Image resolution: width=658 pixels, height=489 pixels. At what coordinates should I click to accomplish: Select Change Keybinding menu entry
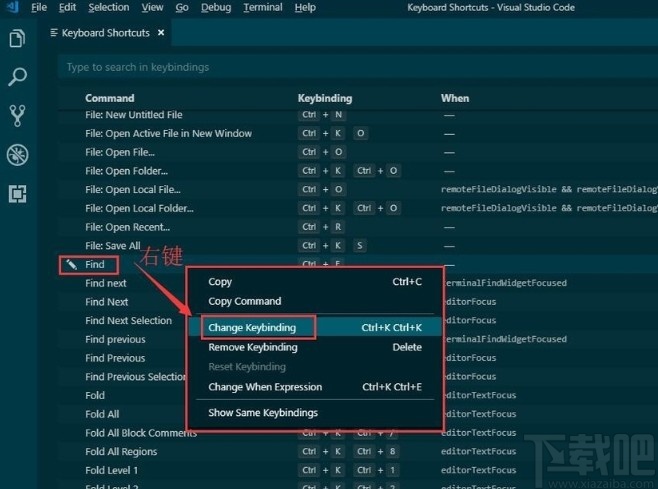coord(315,327)
